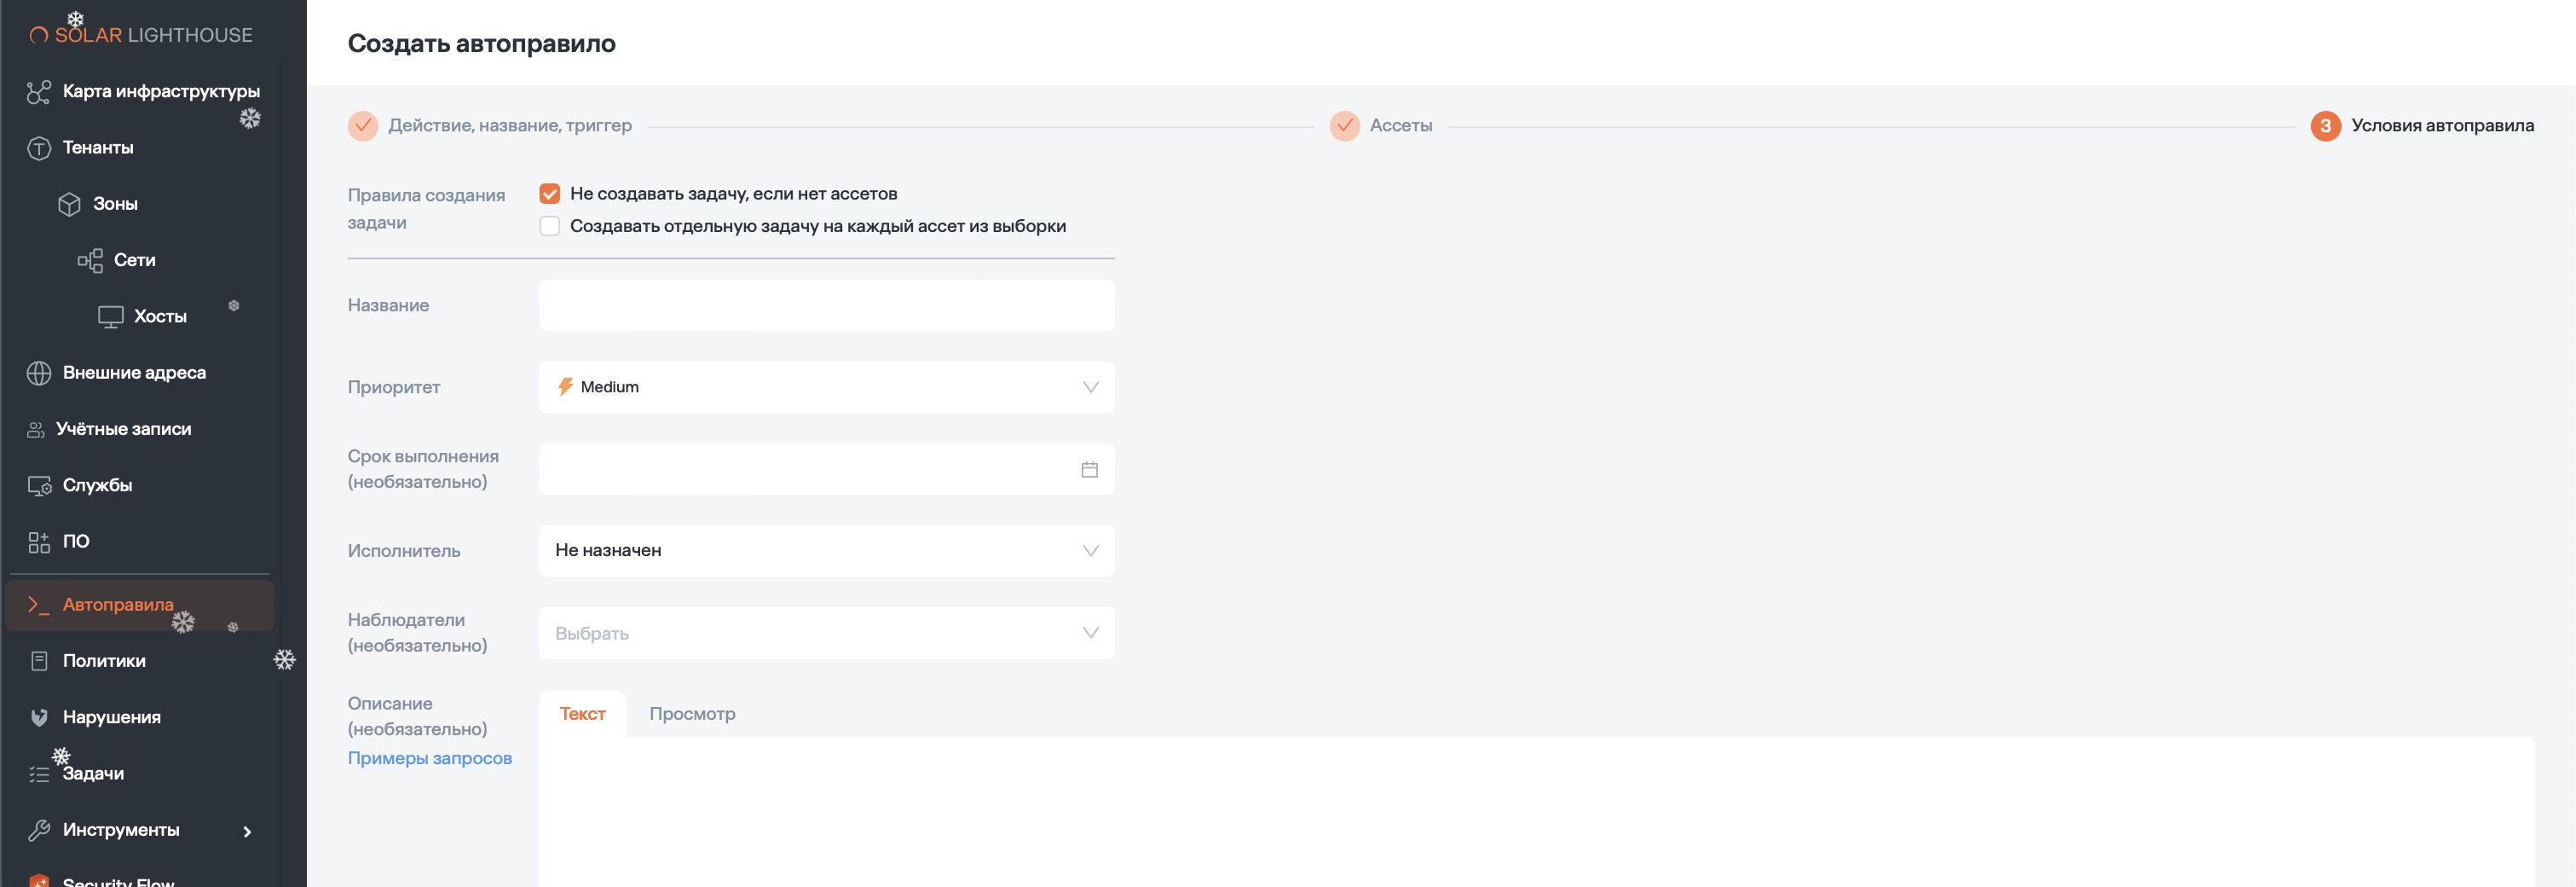
Task: Click the step 3 number badge
Action: (x=2325, y=126)
